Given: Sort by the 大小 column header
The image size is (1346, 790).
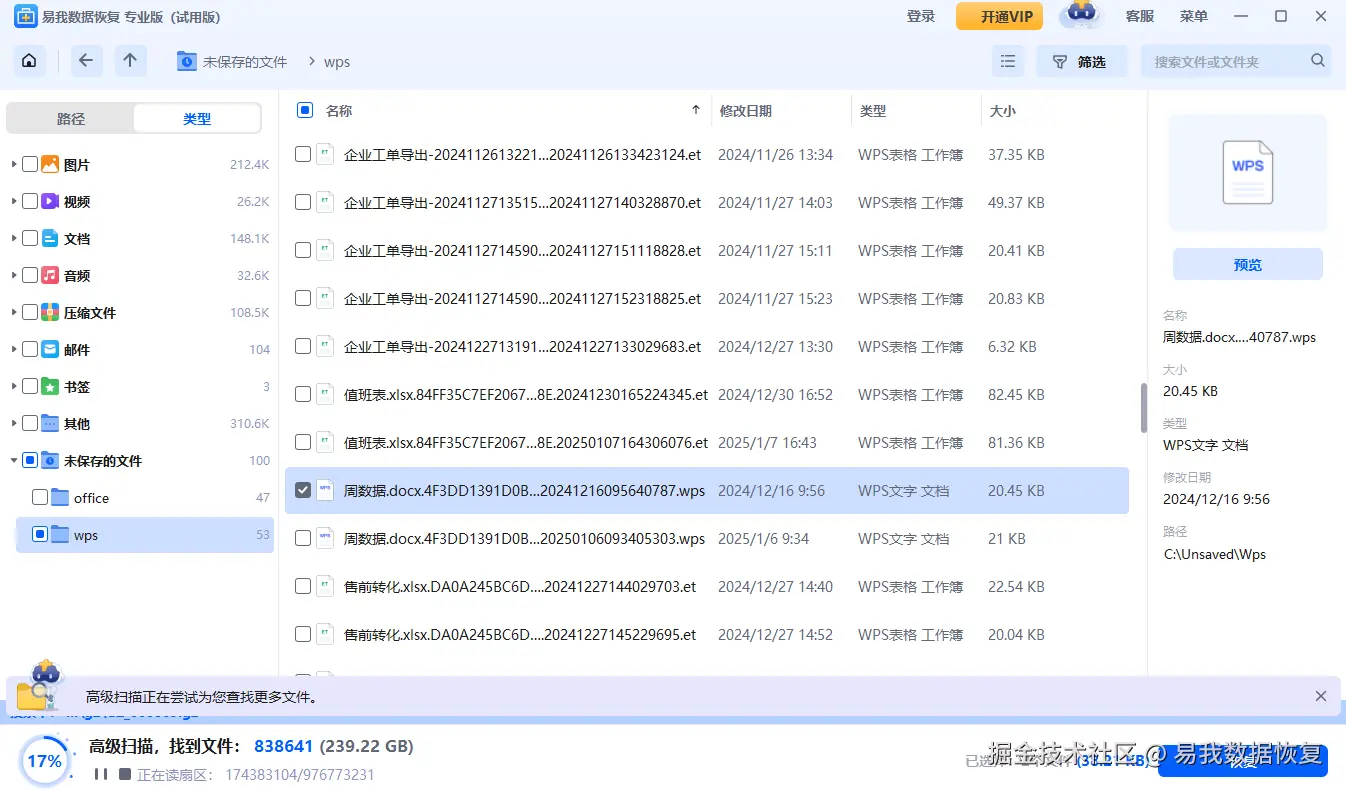Looking at the screenshot, I should pyautogui.click(x=1003, y=111).
